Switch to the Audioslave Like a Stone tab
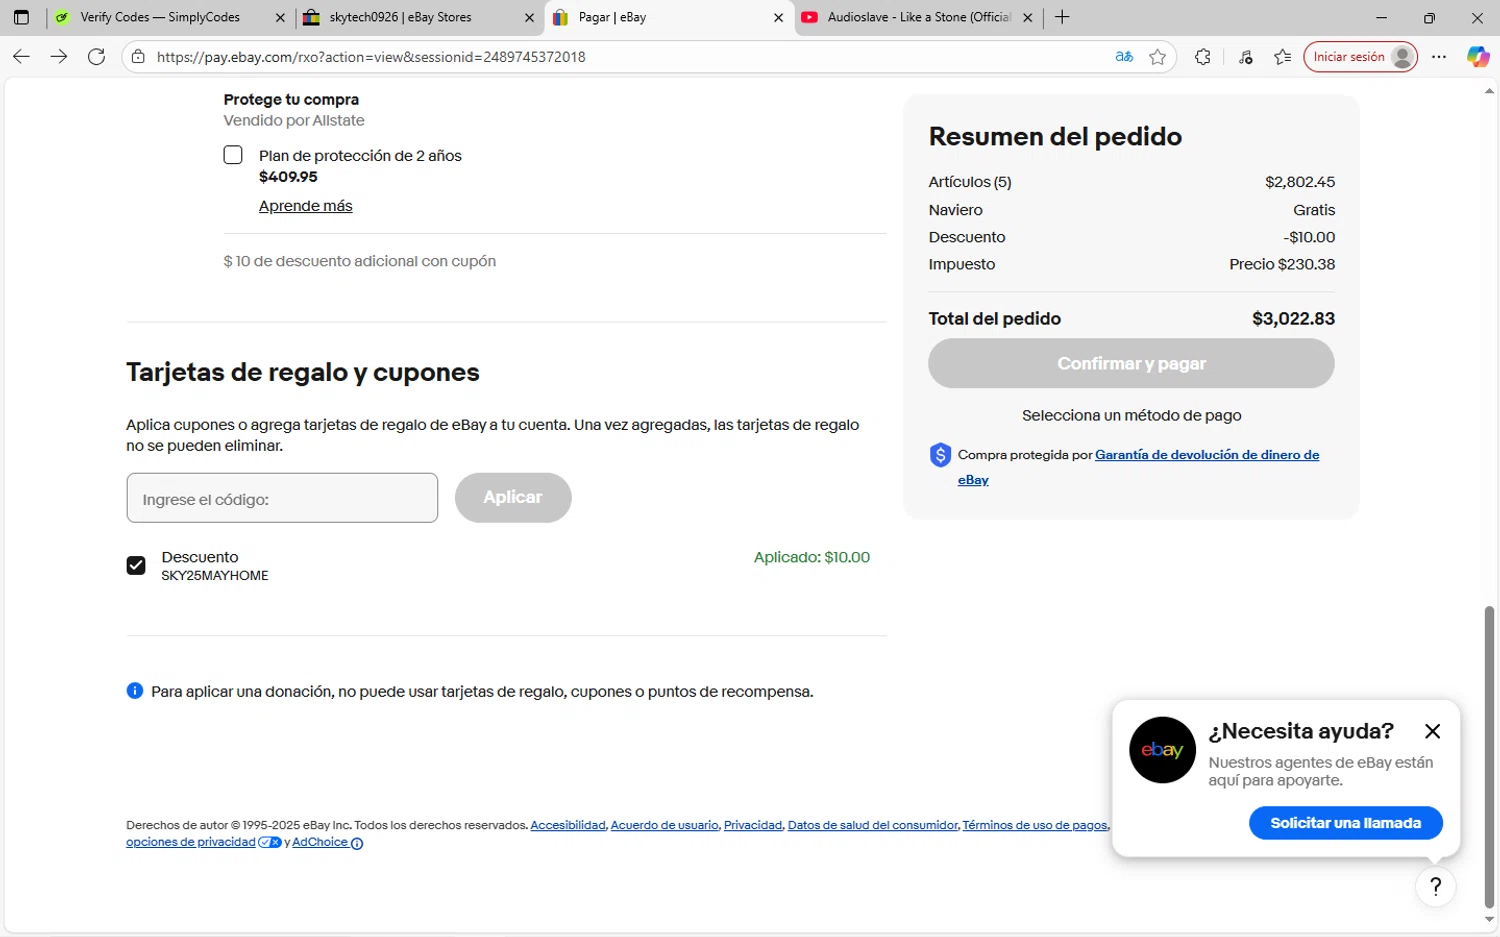1500x937 pixels. (919, 17)
